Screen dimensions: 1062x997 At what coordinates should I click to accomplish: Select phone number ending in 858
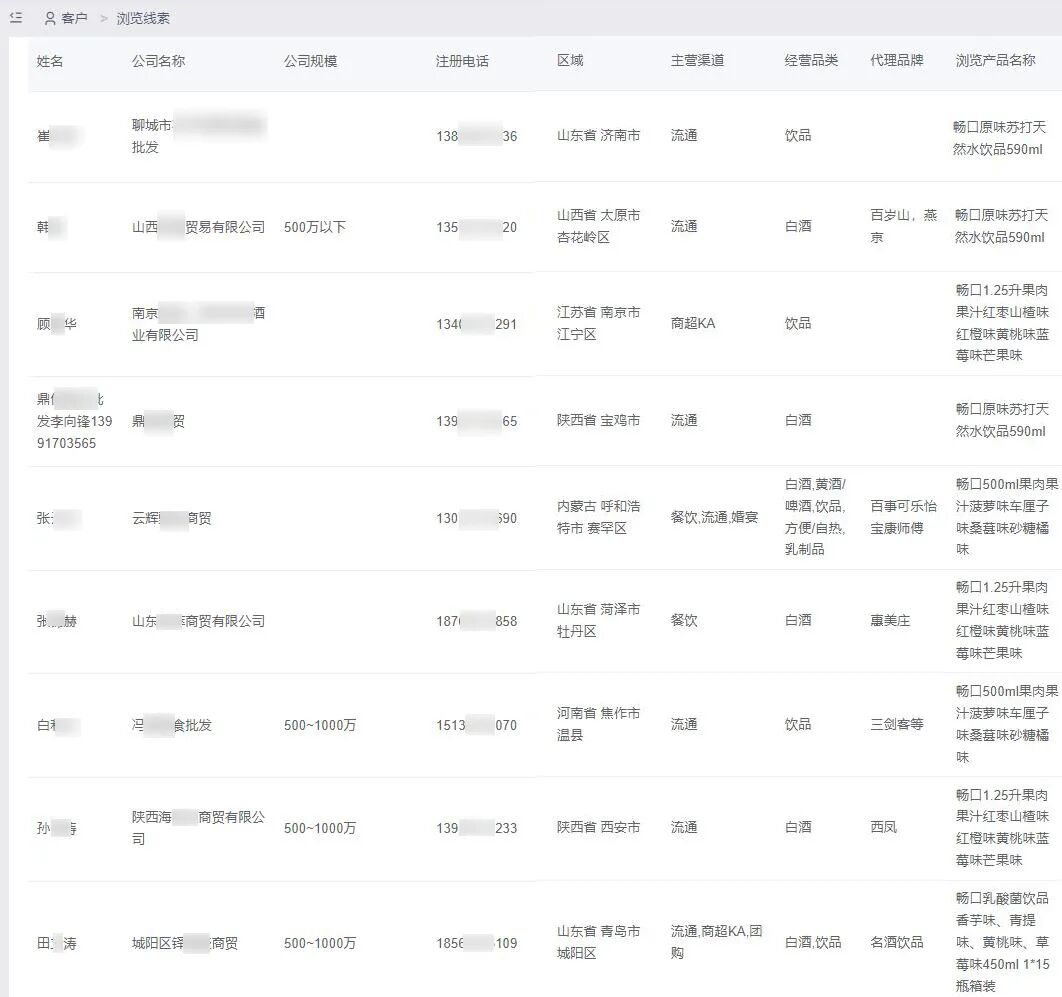point(477,621)
